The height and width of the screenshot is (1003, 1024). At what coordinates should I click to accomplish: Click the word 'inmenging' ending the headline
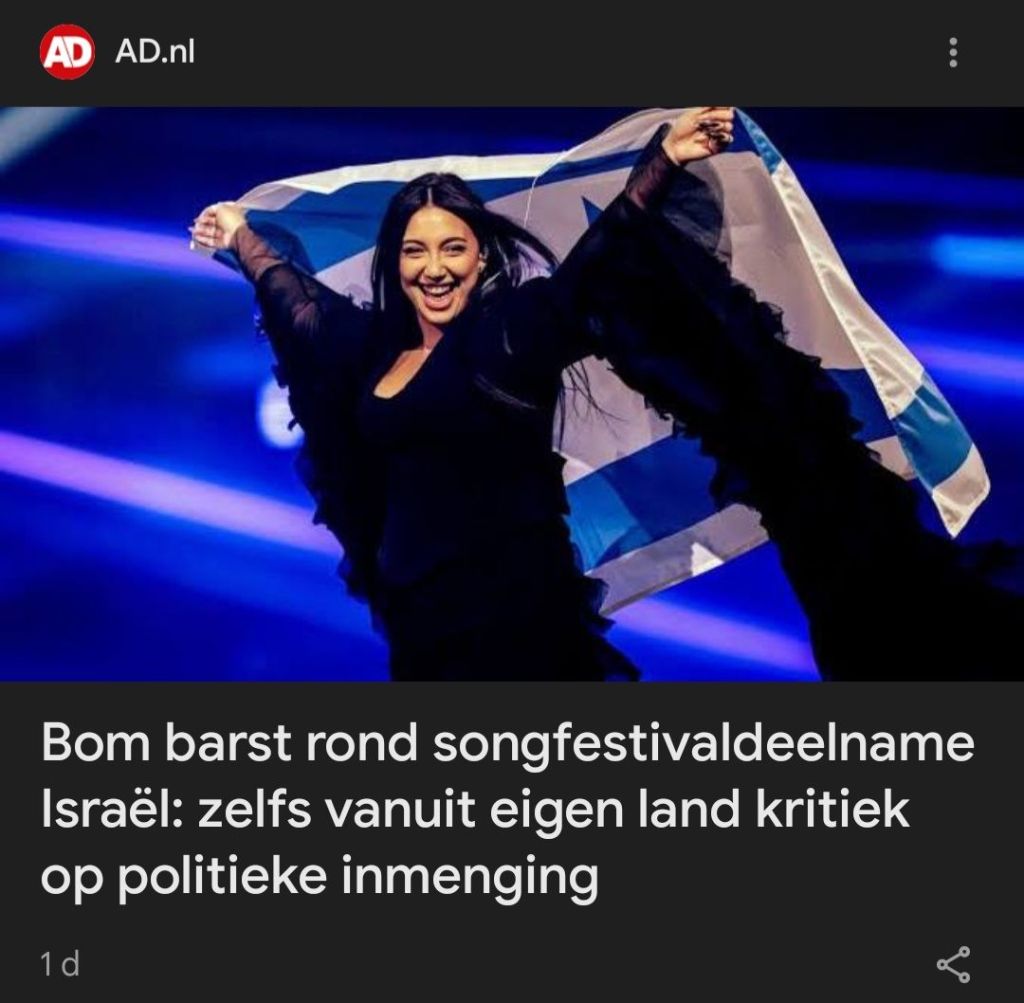pyautogui.click(x=470, y=878)
